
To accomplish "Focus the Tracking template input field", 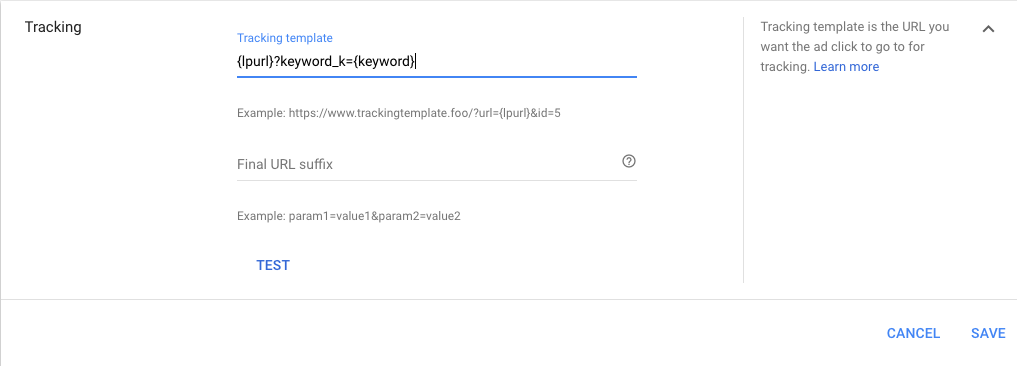I will coord(437,62).
